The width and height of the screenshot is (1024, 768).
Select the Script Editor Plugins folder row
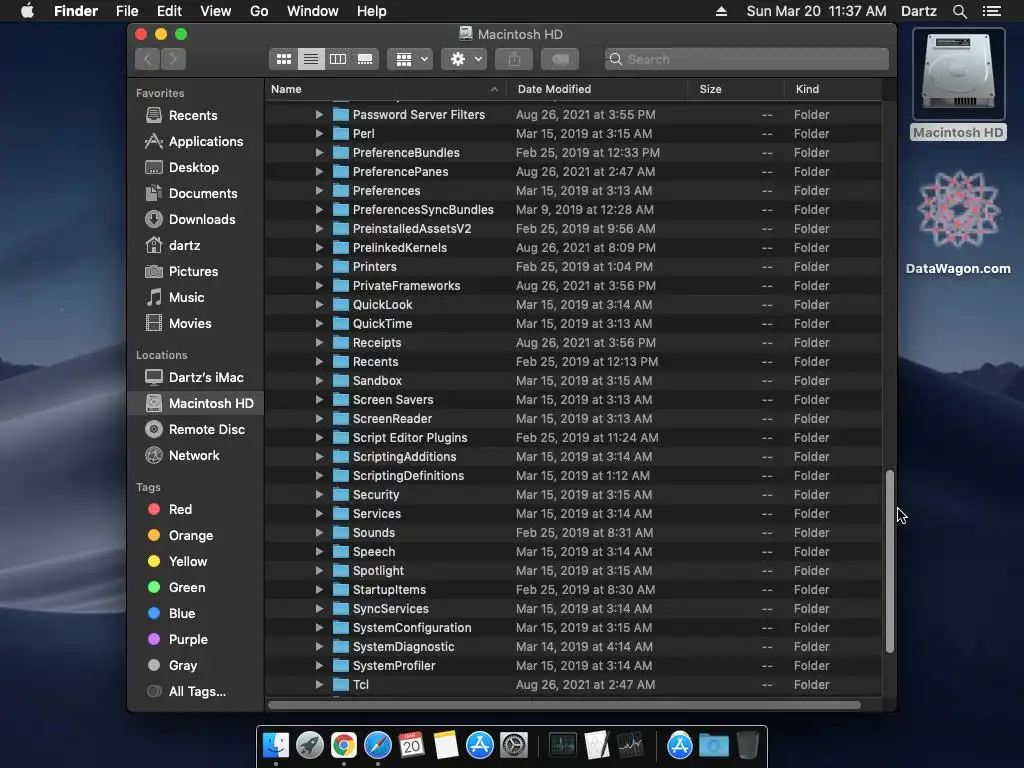click(x=573, y=438)
